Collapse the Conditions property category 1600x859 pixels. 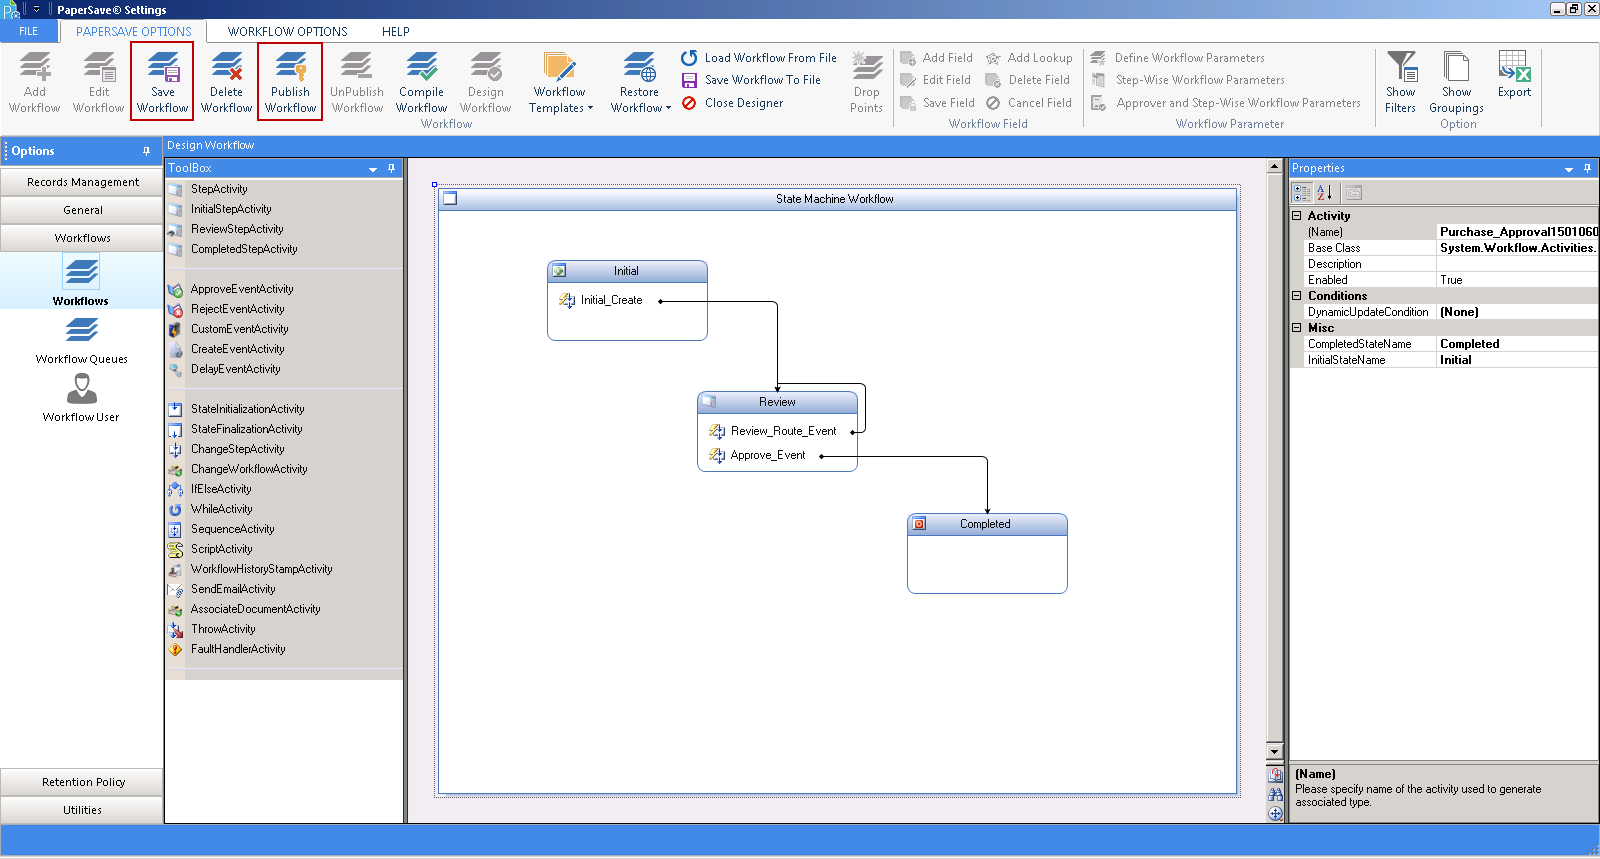coord(1297,296)
